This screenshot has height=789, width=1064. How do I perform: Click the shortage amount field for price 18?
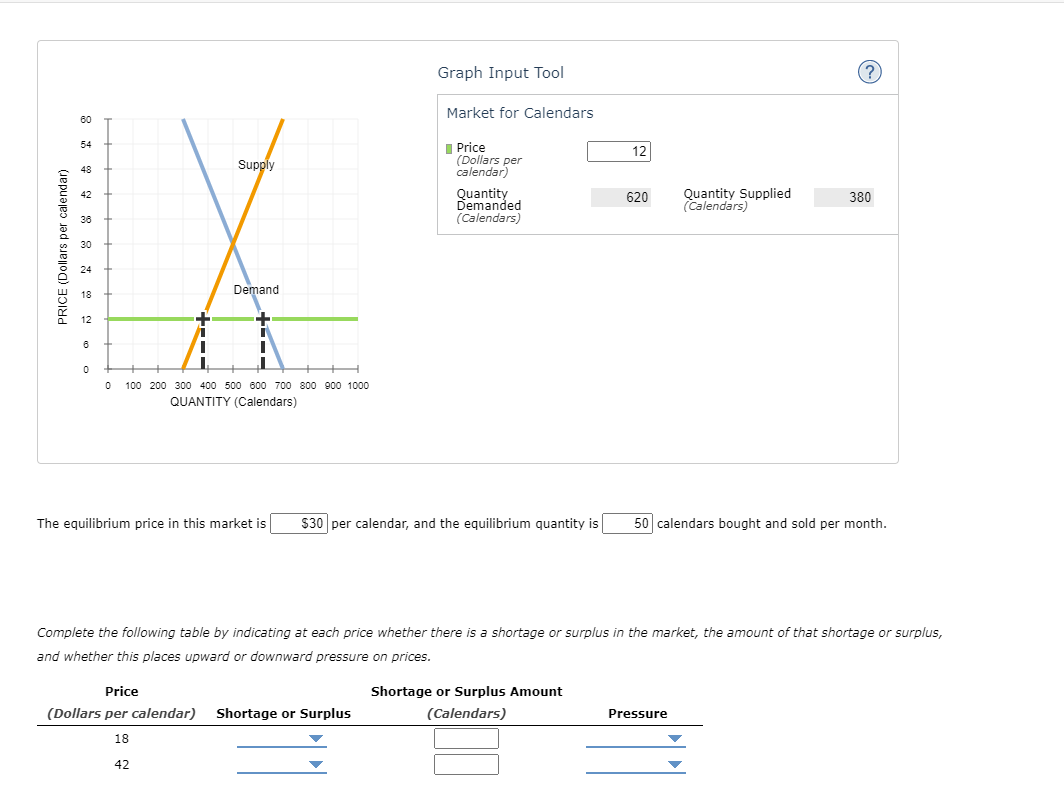pyautogui.click(x=466, y=737)
